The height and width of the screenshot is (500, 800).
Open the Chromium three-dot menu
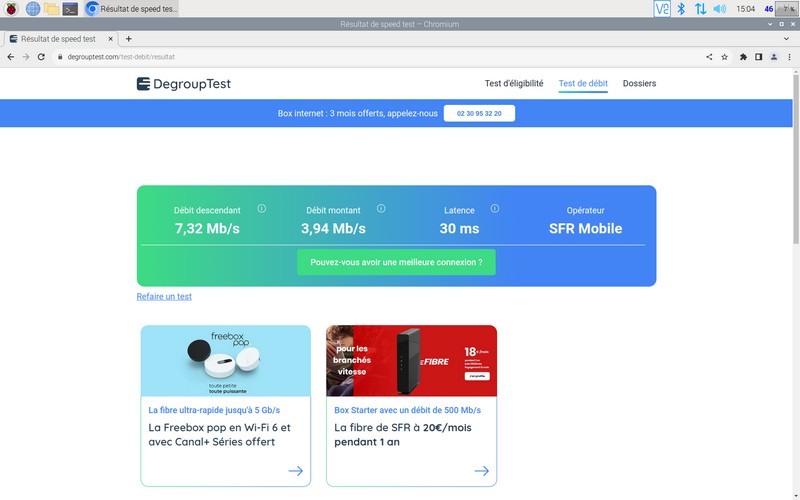pos(789,57)
